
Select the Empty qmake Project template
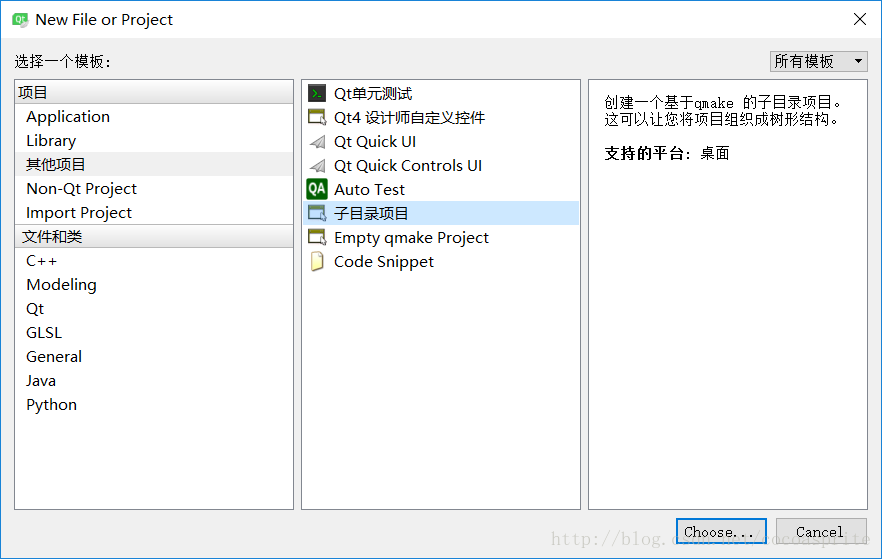(441, 238)
